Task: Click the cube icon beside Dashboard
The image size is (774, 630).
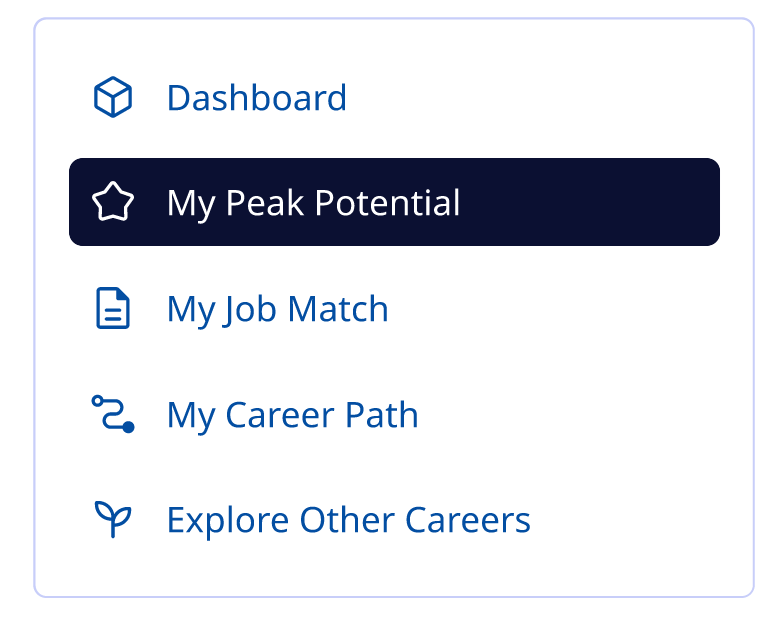Action: 113,98
